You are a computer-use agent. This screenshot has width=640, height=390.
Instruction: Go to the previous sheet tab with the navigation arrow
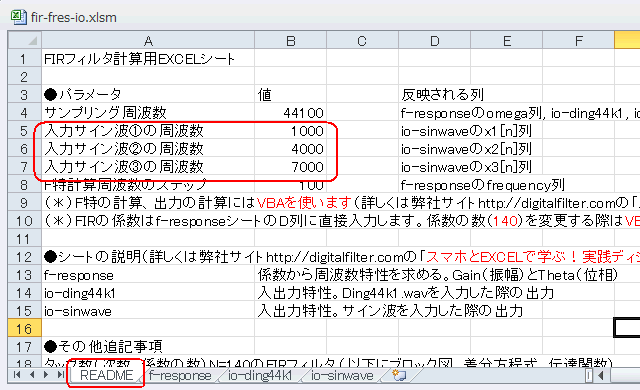click(x=32, y=375)
